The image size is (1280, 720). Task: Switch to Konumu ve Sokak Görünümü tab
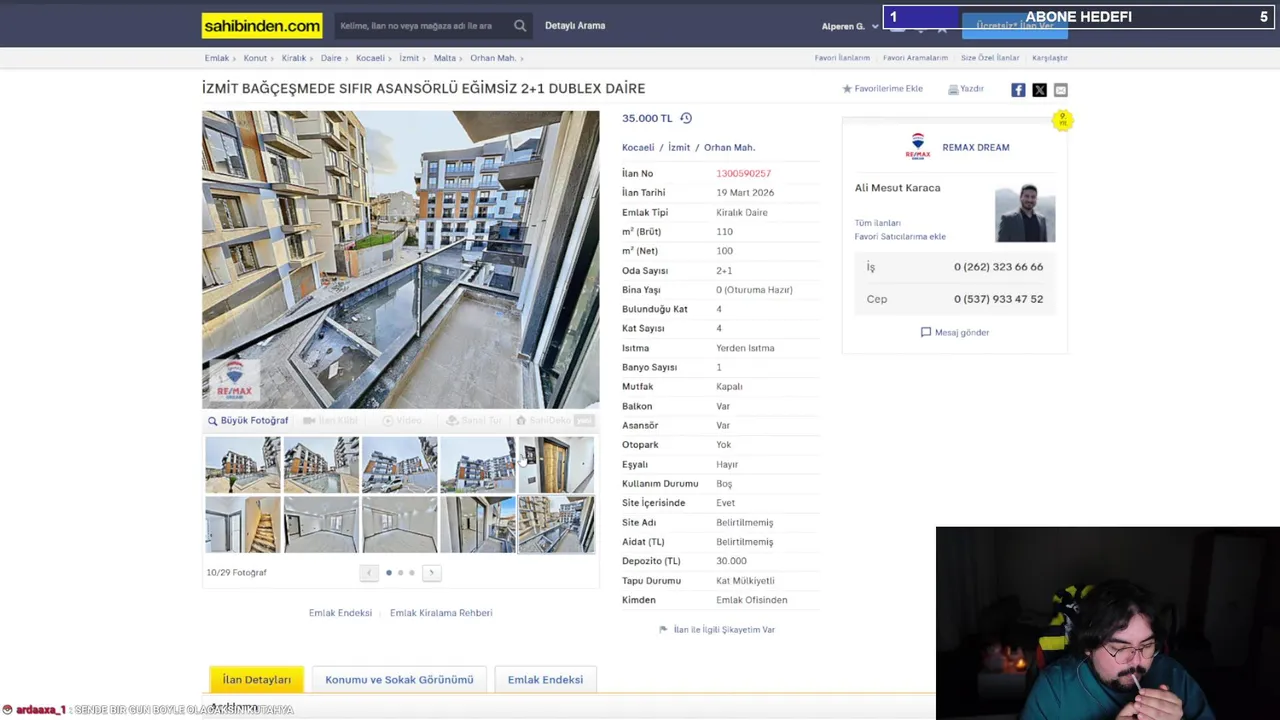[399, 680]
